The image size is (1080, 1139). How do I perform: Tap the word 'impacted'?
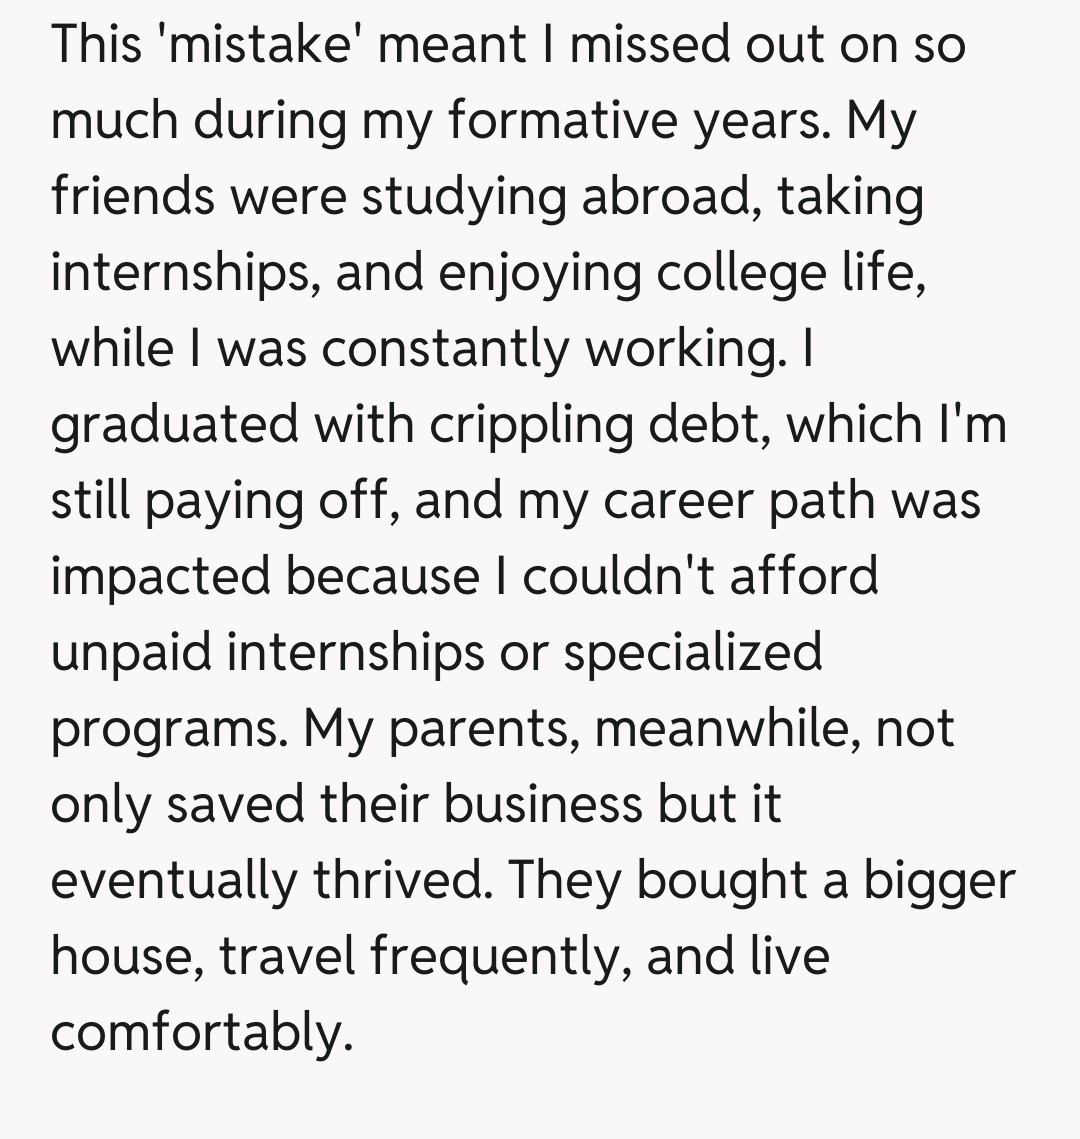(x=162, y=578)
